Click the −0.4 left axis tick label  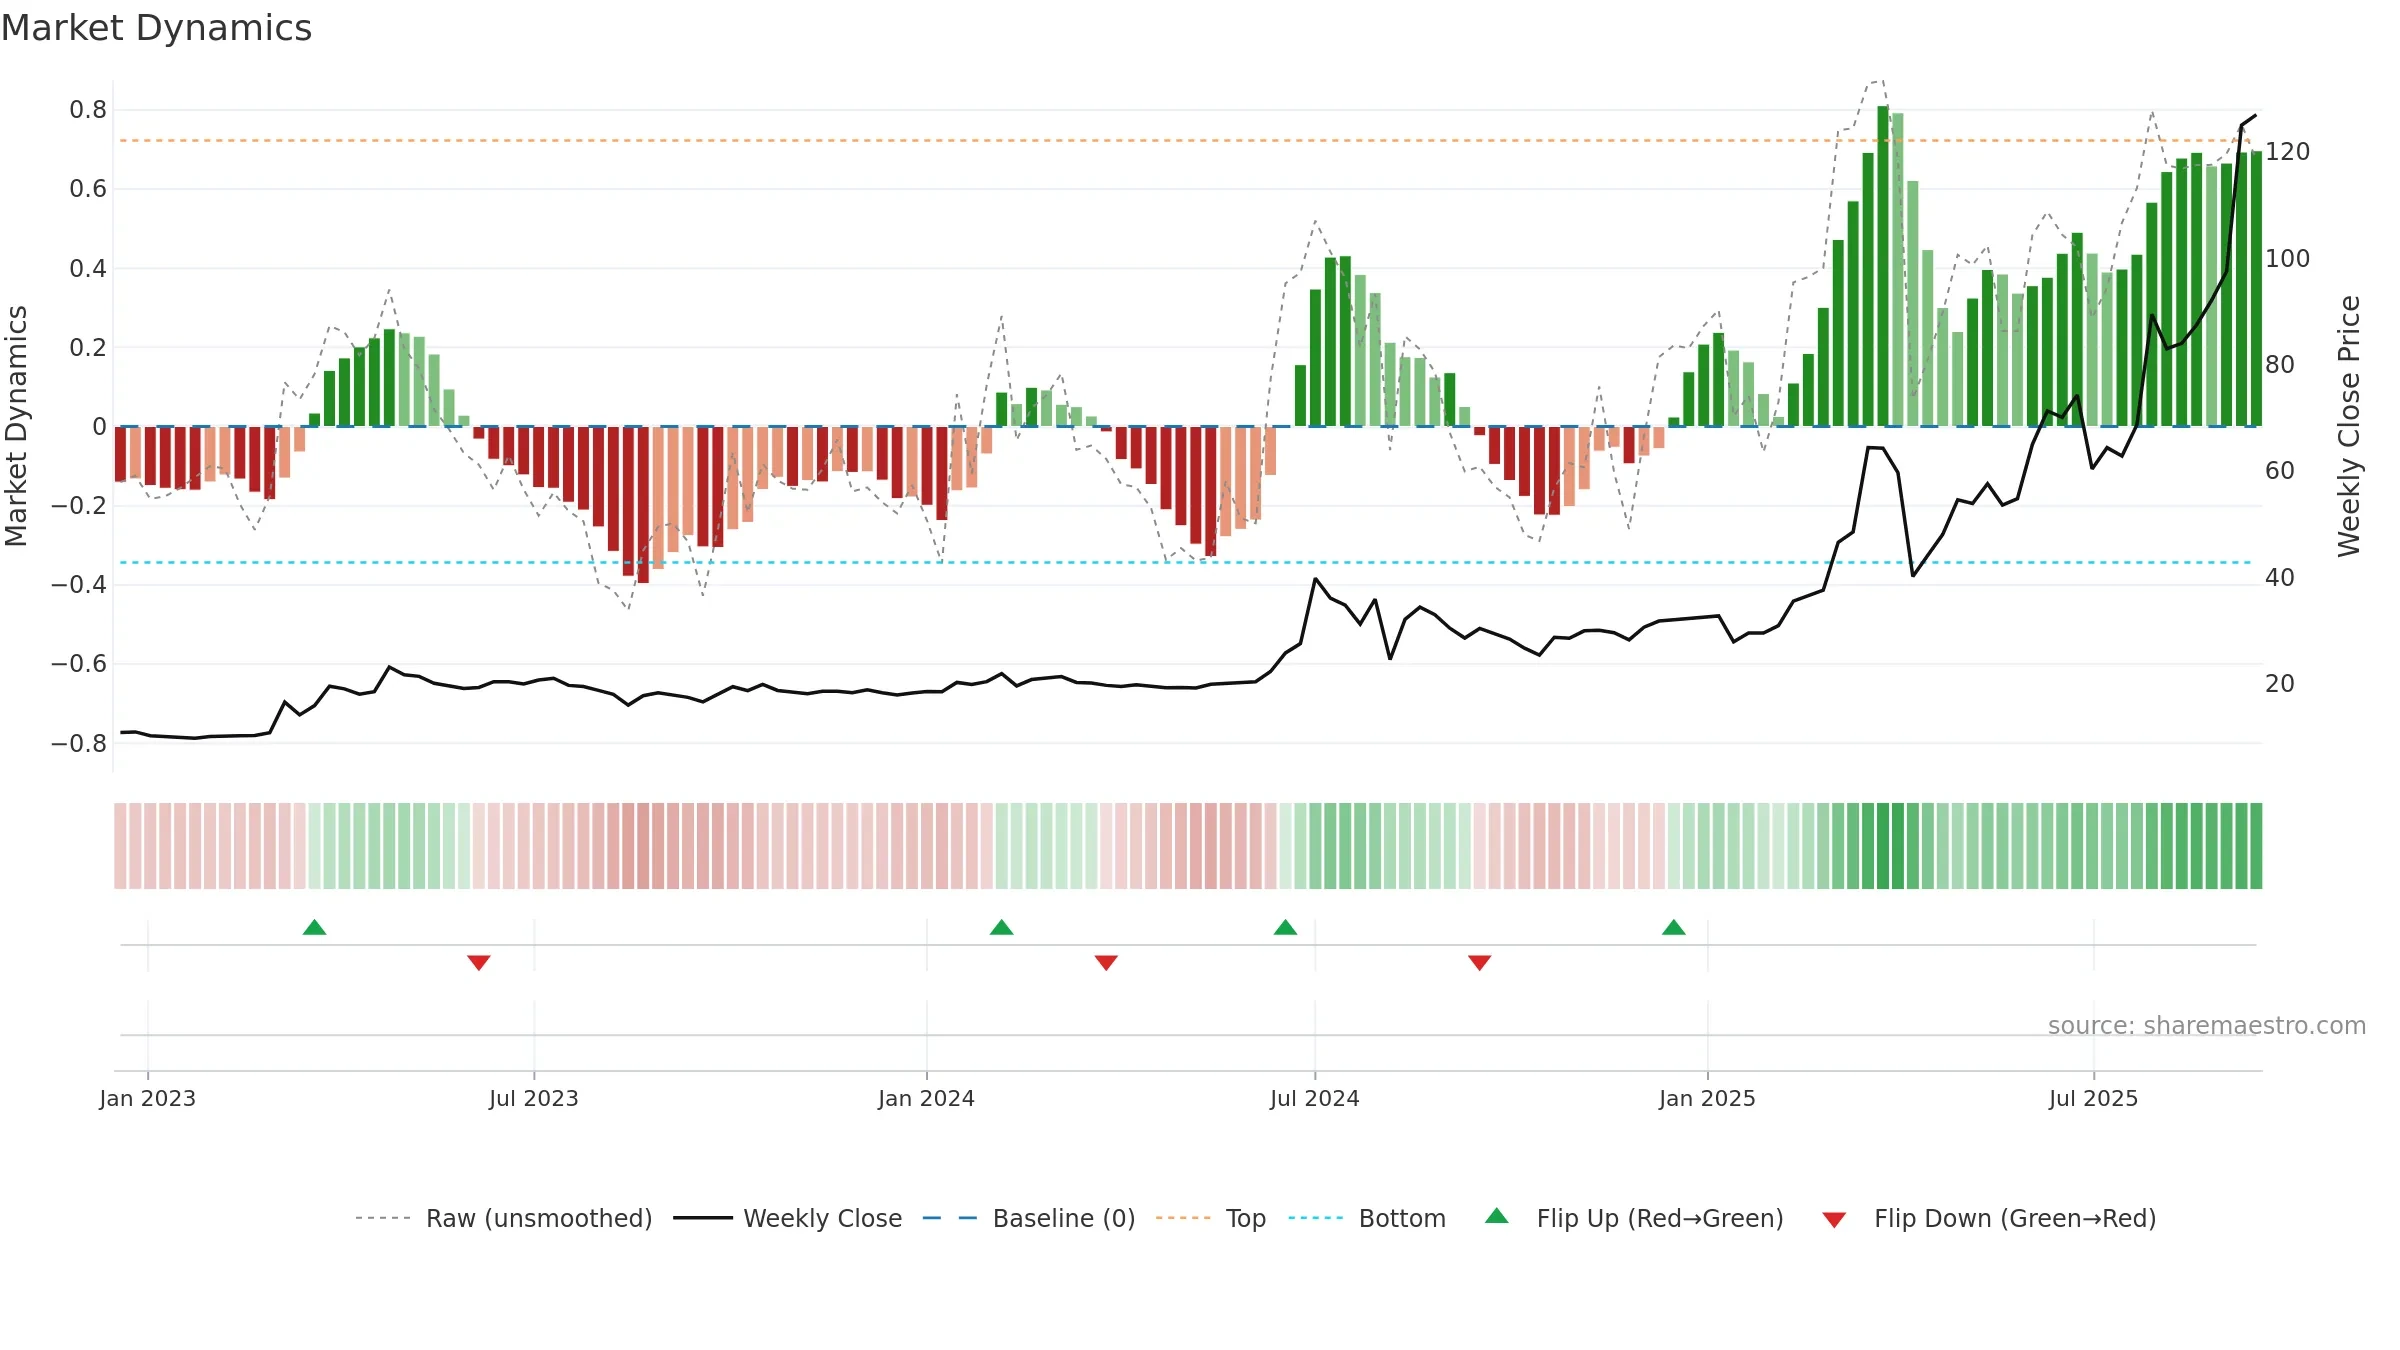tap(79, 585)
